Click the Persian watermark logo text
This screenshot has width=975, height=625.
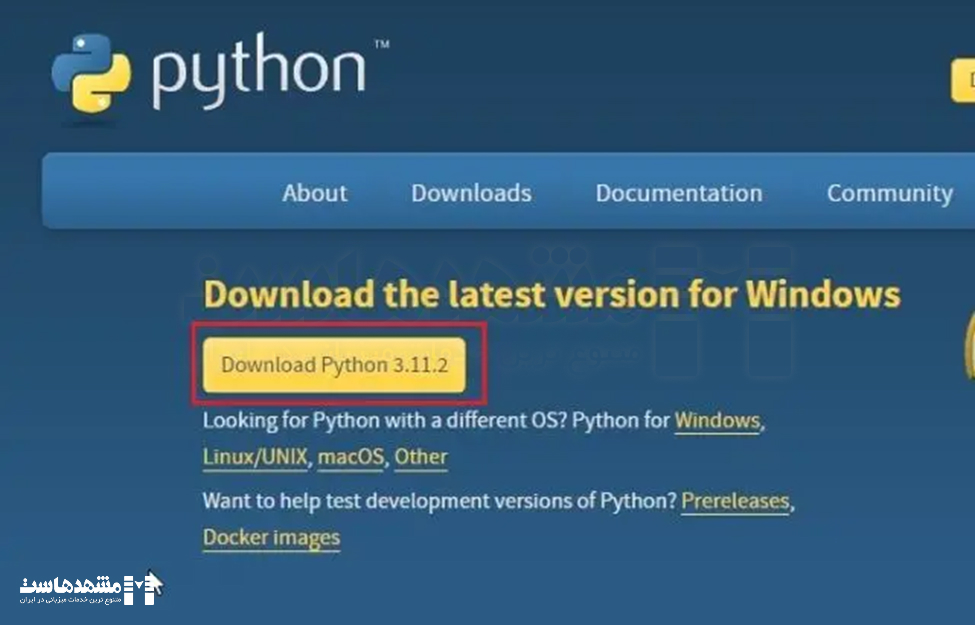[x=70, y=585]
